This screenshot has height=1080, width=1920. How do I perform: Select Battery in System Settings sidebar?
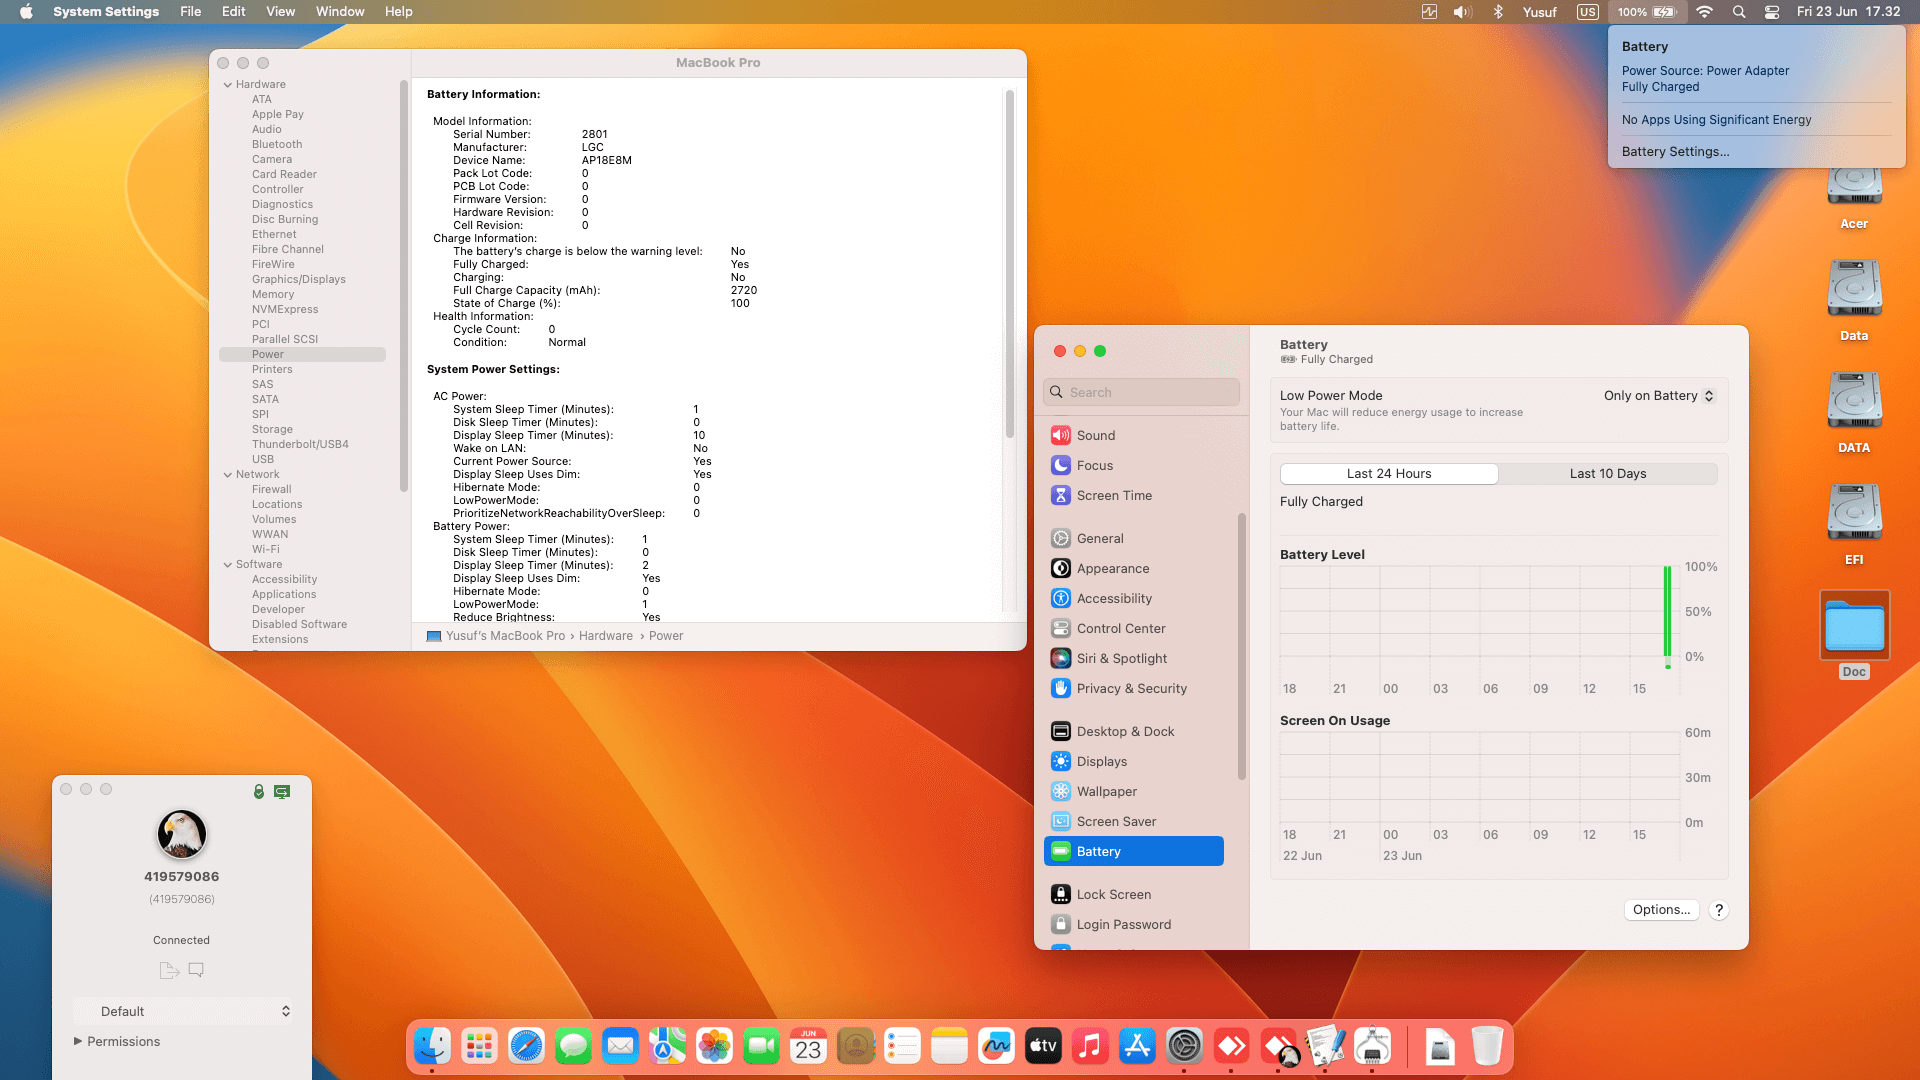[1133, 851]
